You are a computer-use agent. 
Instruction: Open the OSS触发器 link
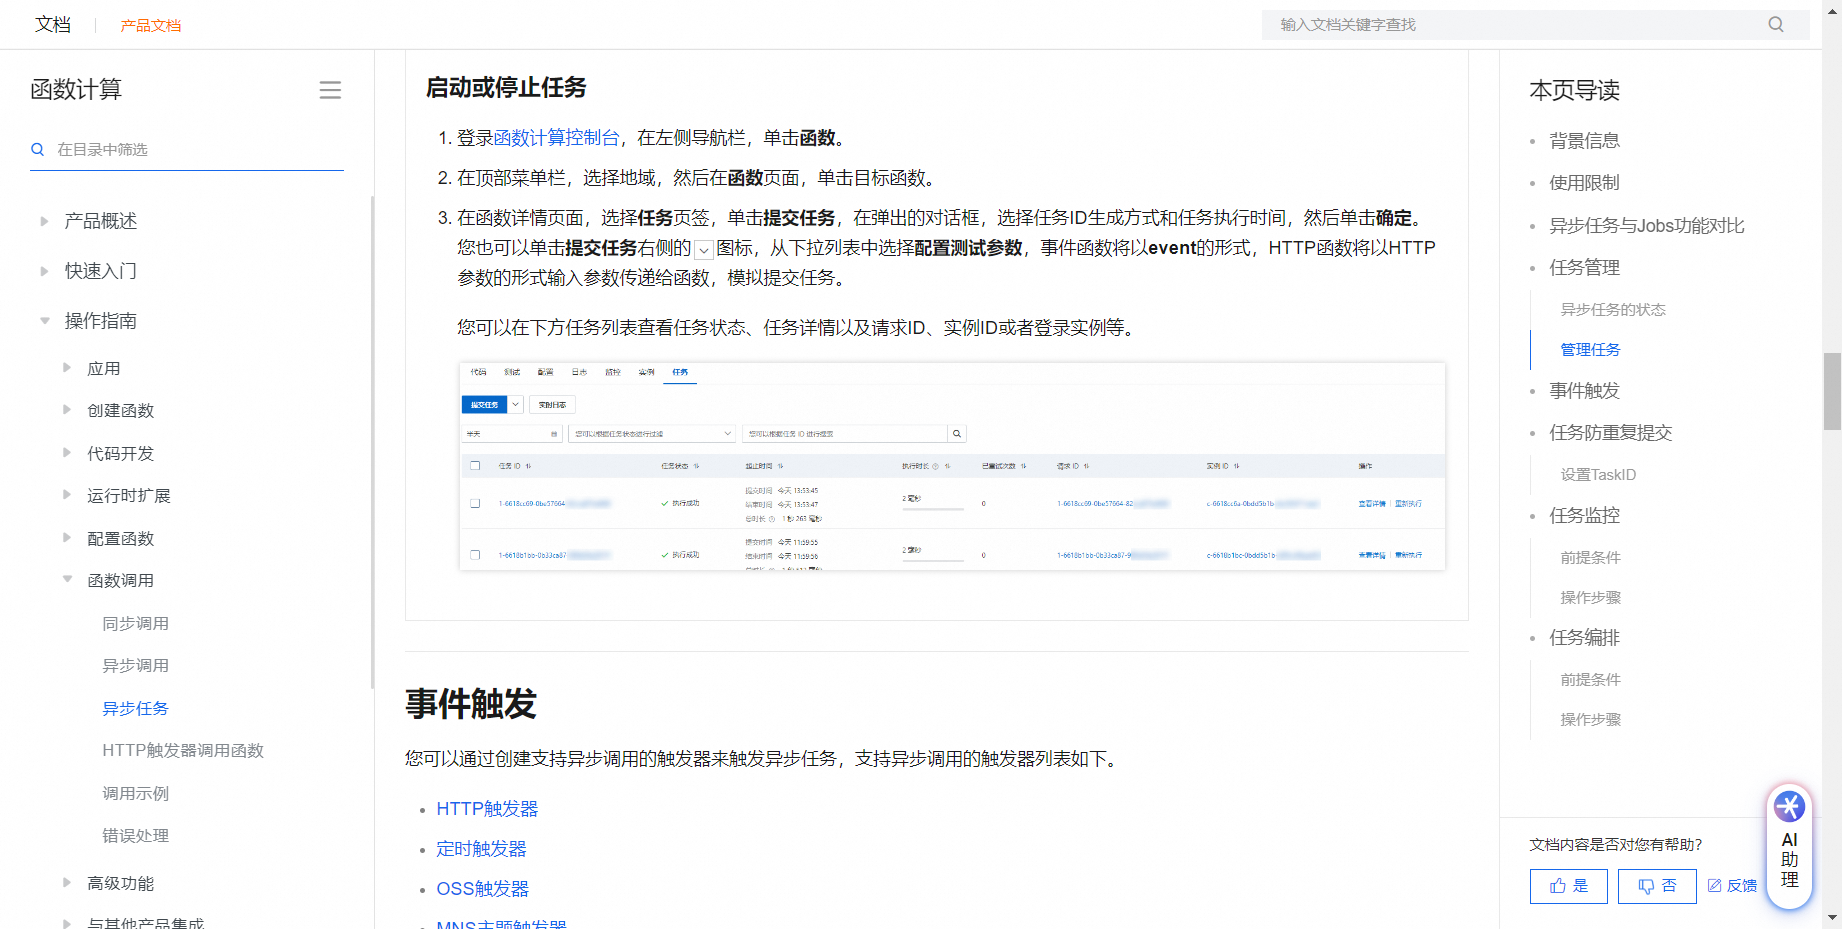482,889
